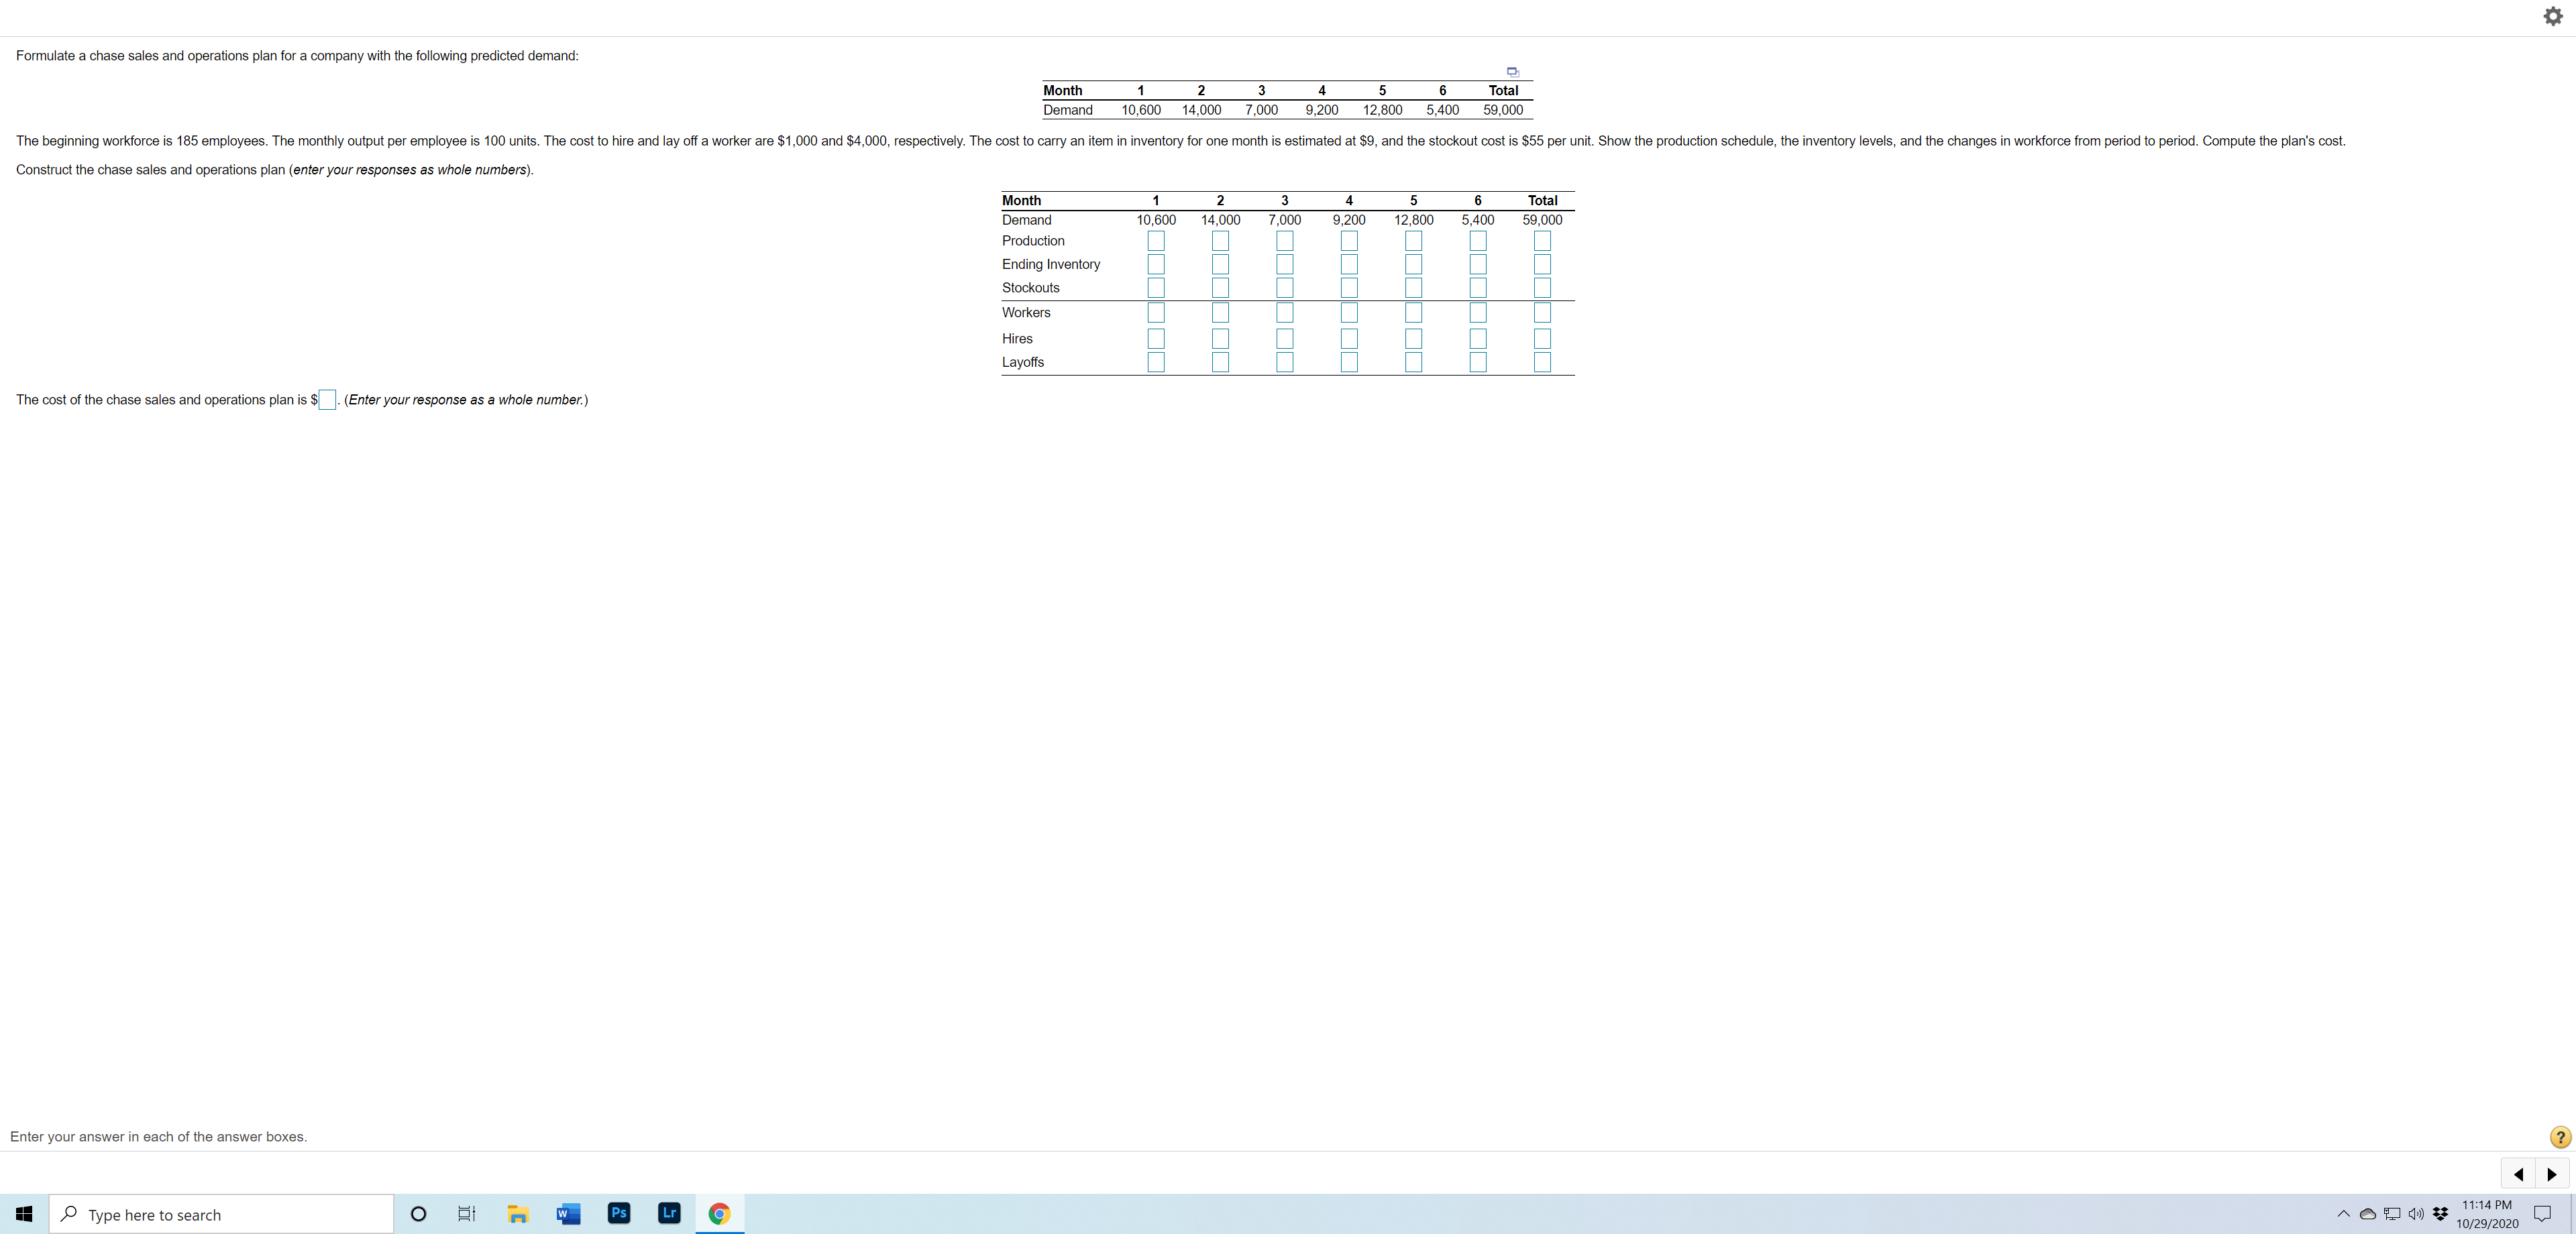Click the Type here to search box
Image resolution: width=2576 pixels, height=1234 pixels.
(x=222, y=1214)
